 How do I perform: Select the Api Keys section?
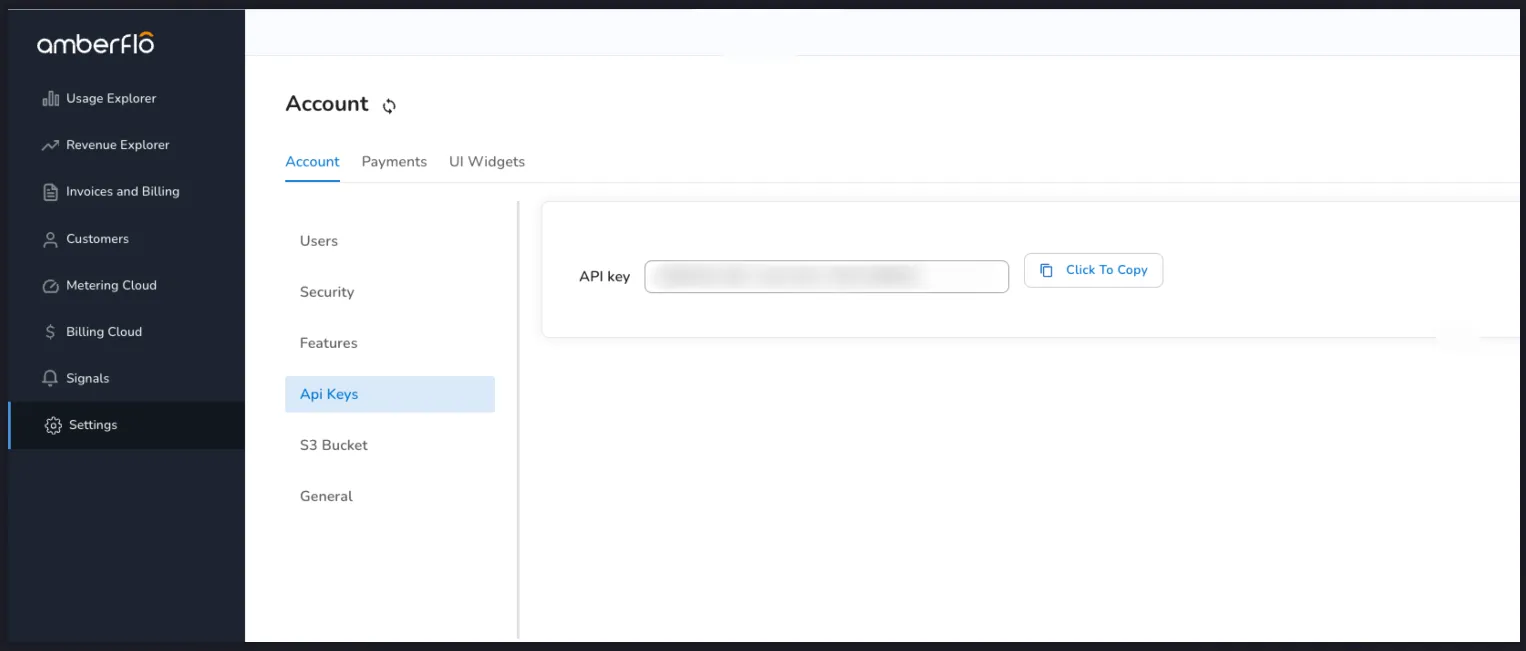(x=390, y=394)
